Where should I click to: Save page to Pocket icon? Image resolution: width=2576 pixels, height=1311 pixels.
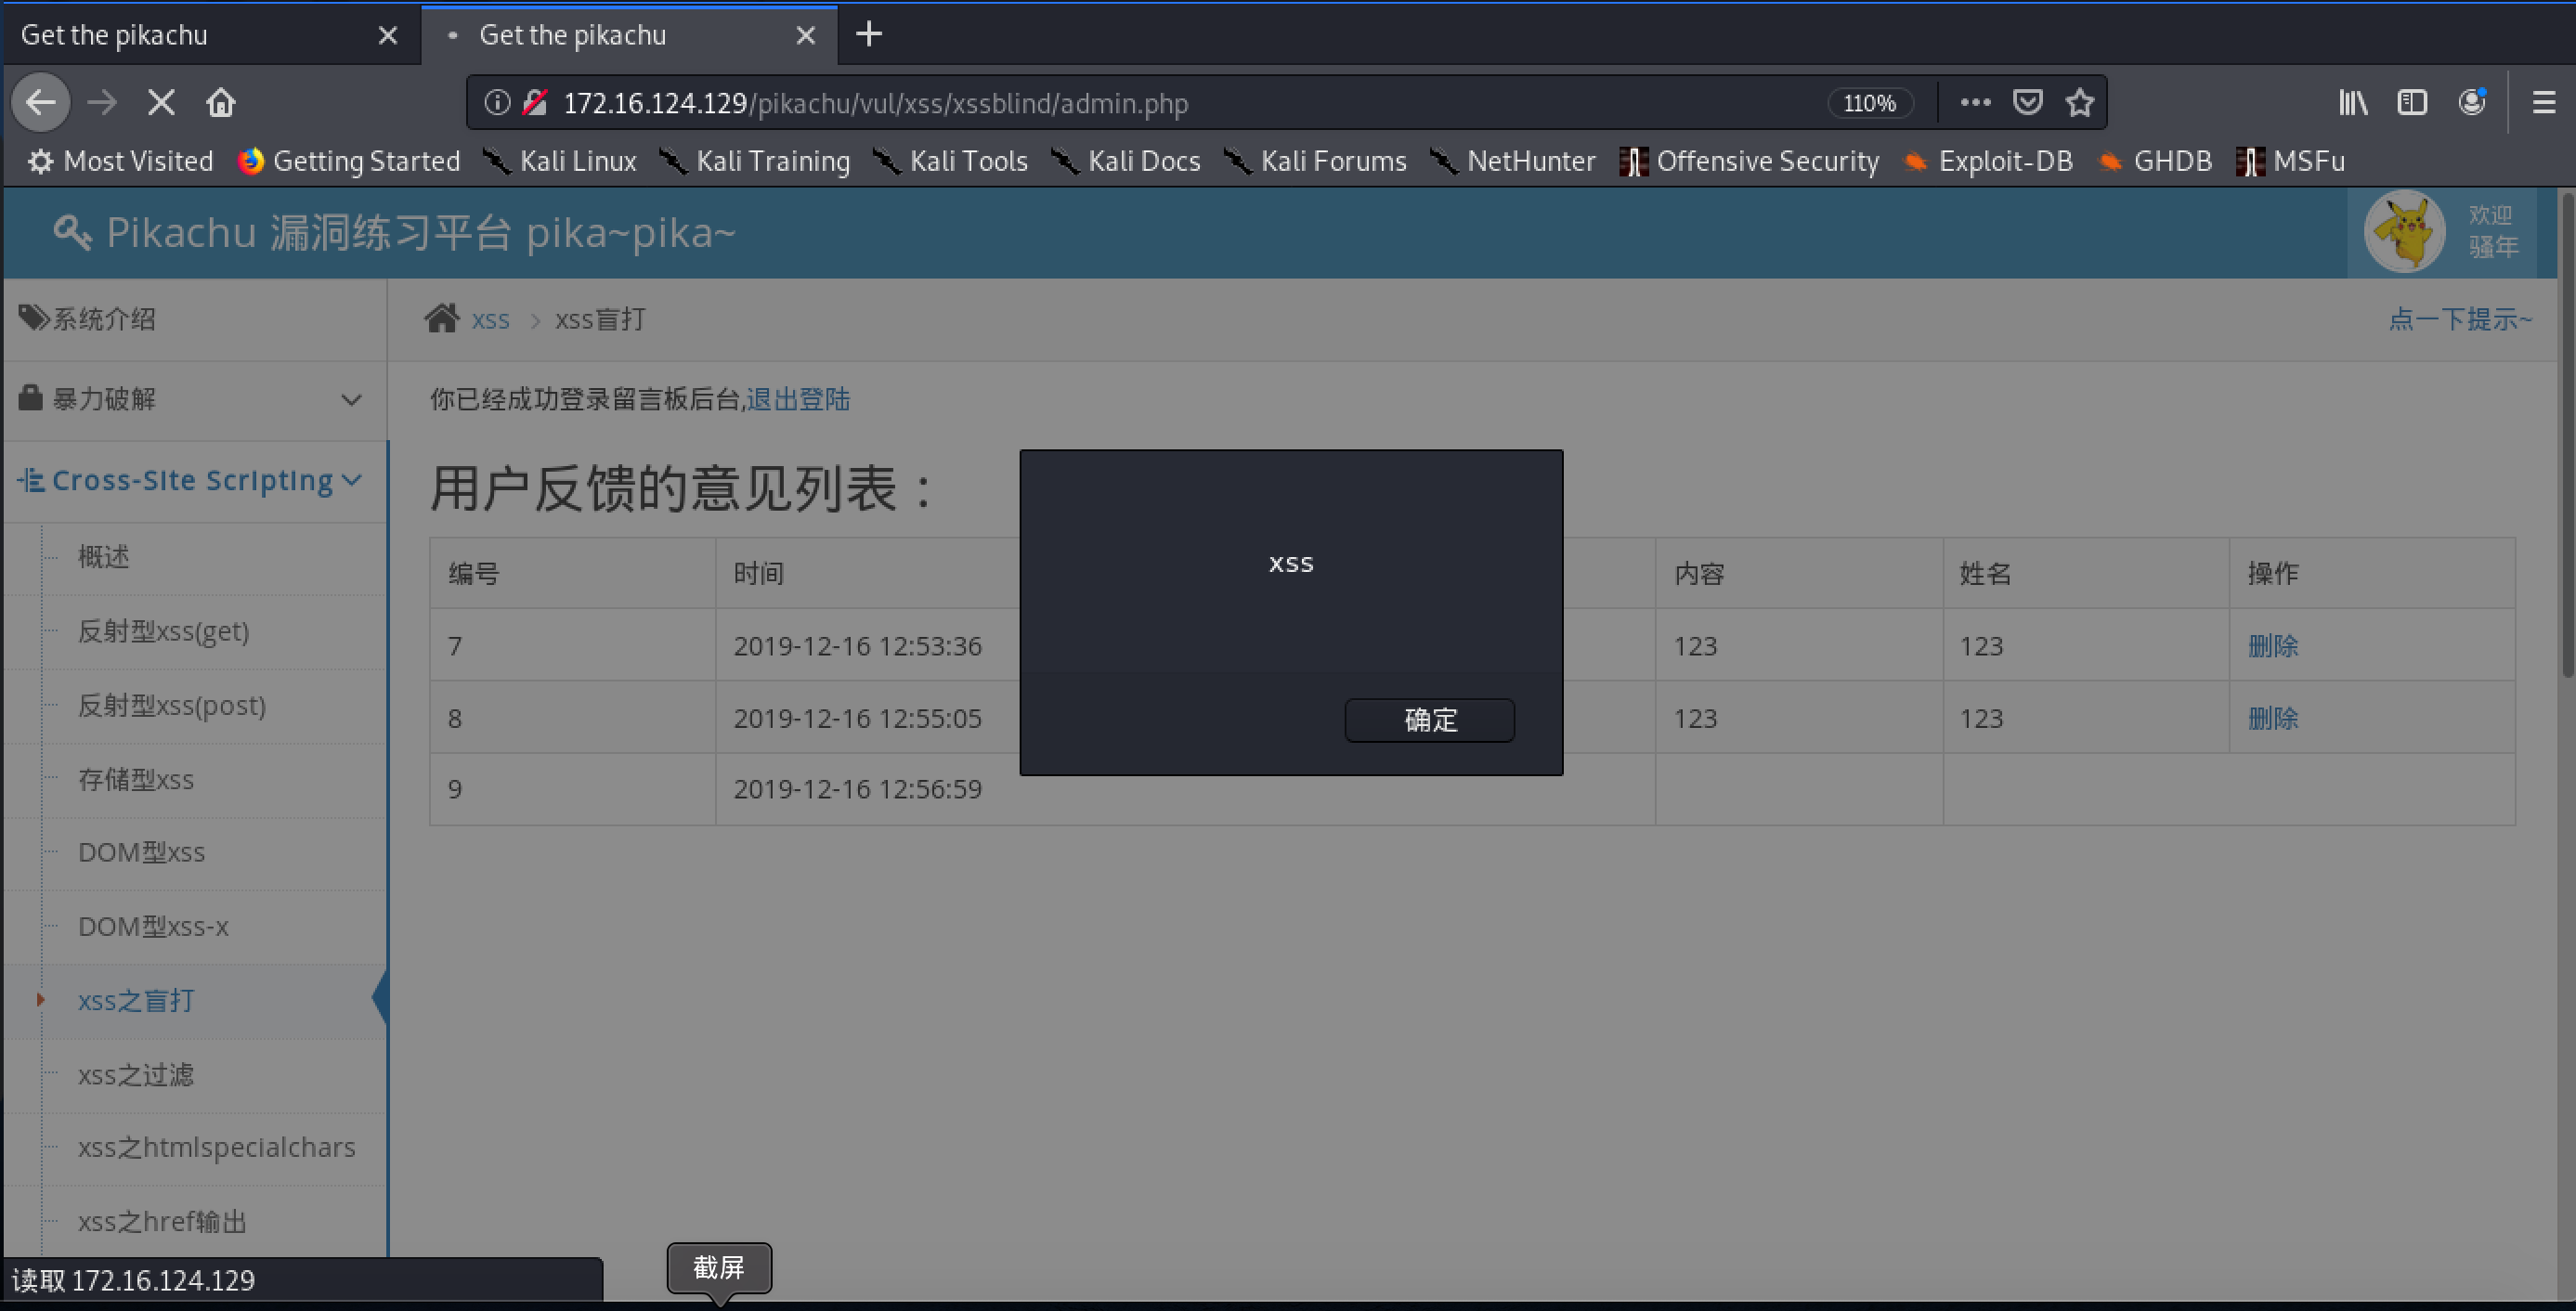2027,103
